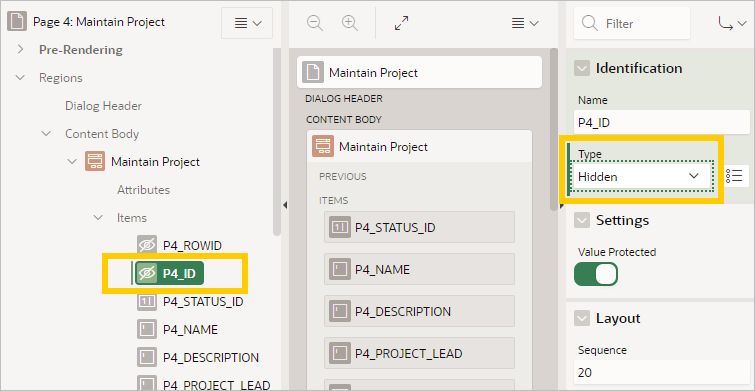Image resolution: width=755 pixels, height=391 pixels.
Task: Select Attributes under Maintain Project
Action: (x=143, y=190)
